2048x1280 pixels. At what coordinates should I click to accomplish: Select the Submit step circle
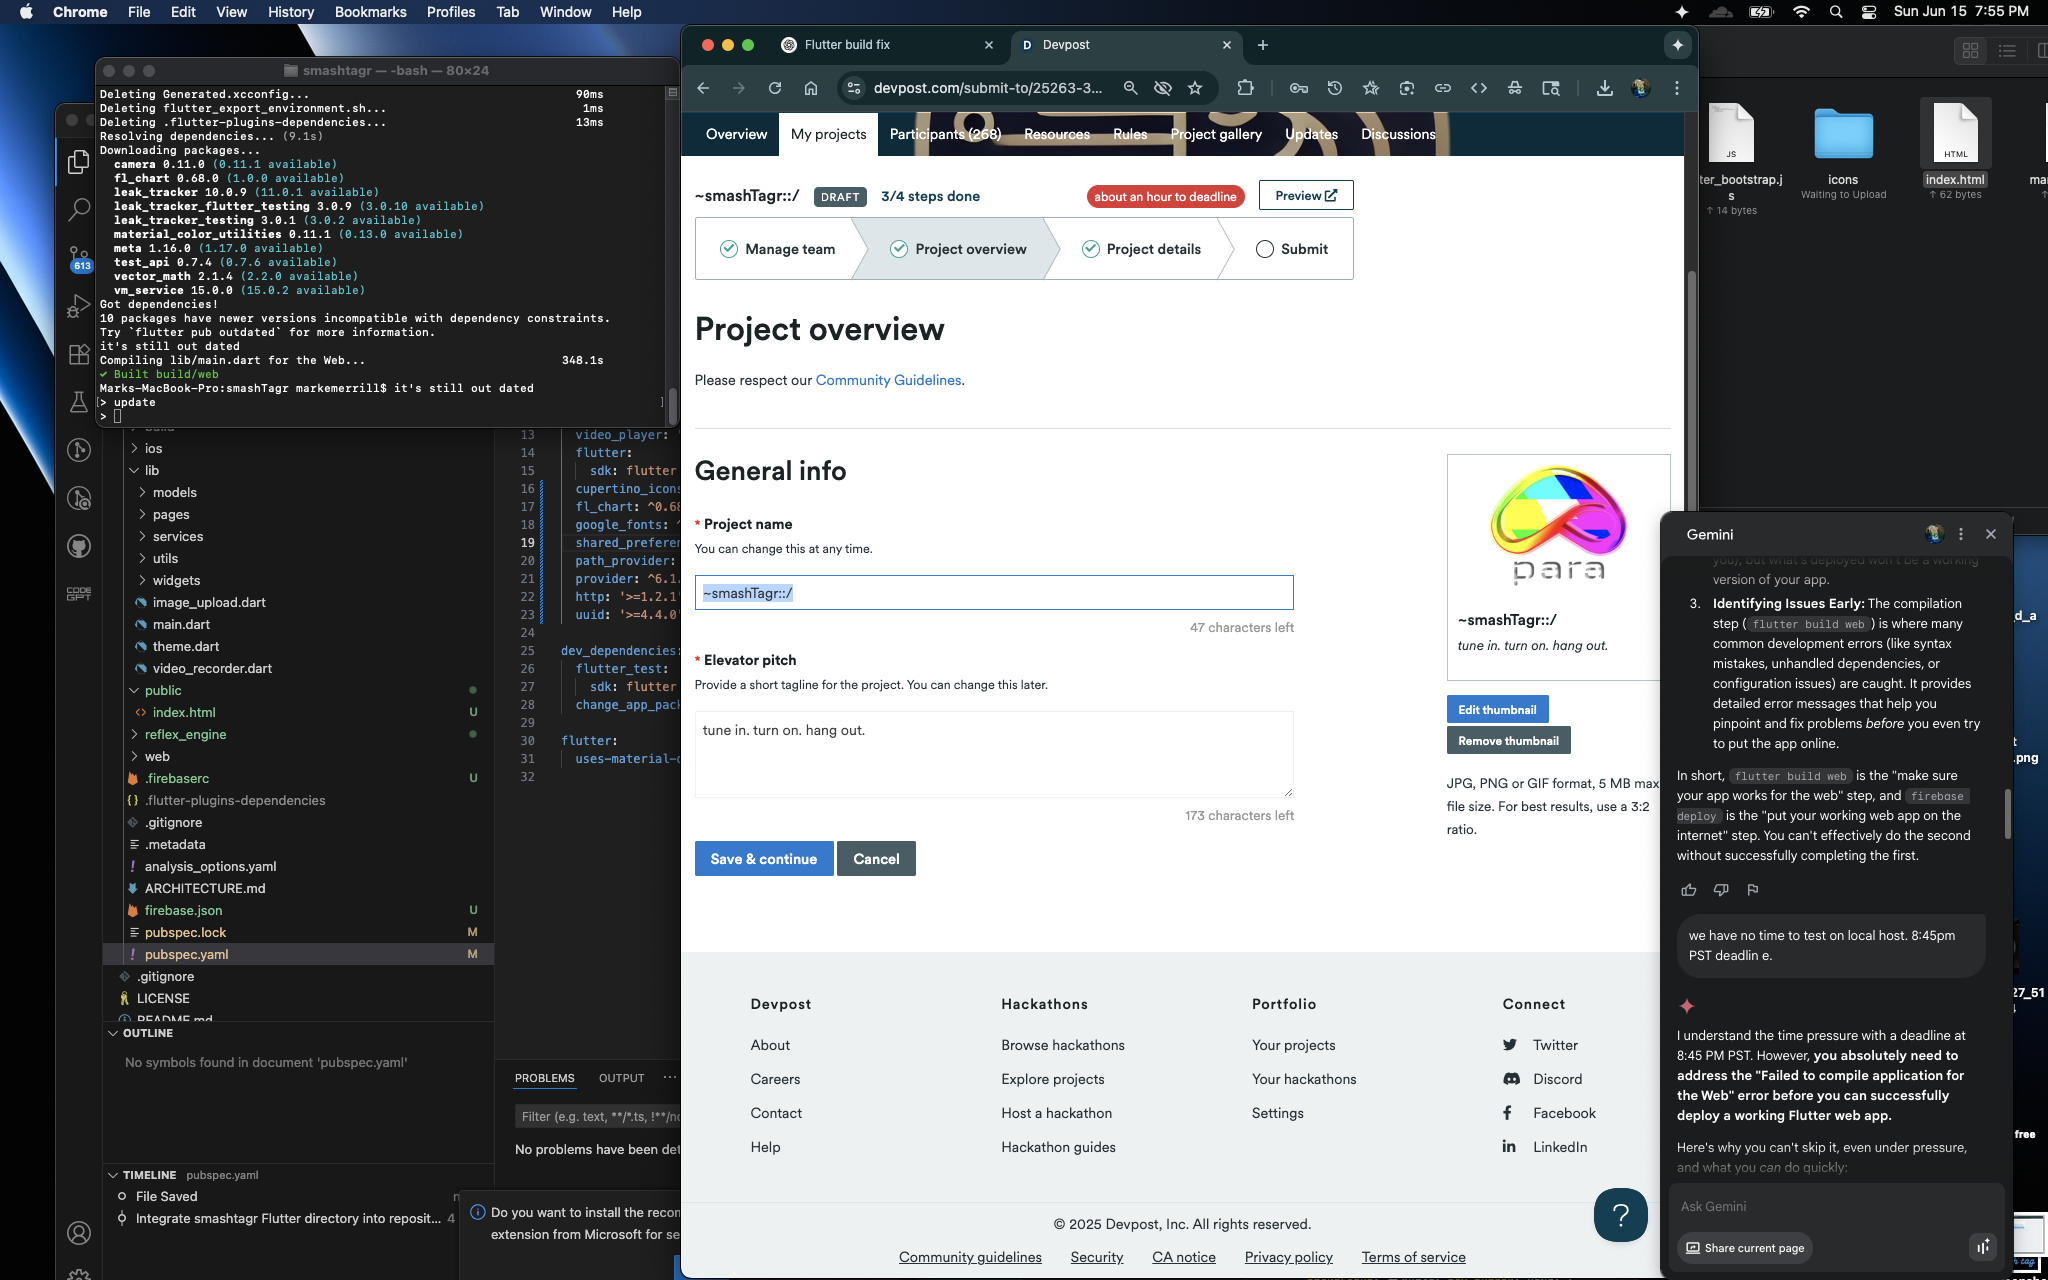(1264, 249)
